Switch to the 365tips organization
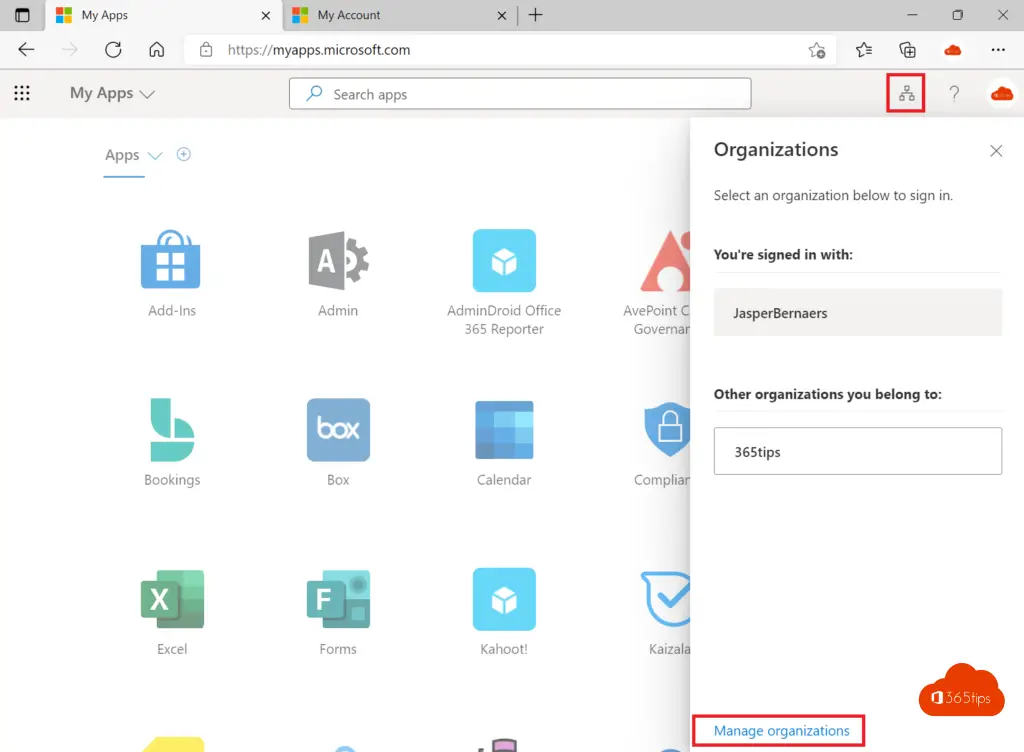 coord(857,451)
